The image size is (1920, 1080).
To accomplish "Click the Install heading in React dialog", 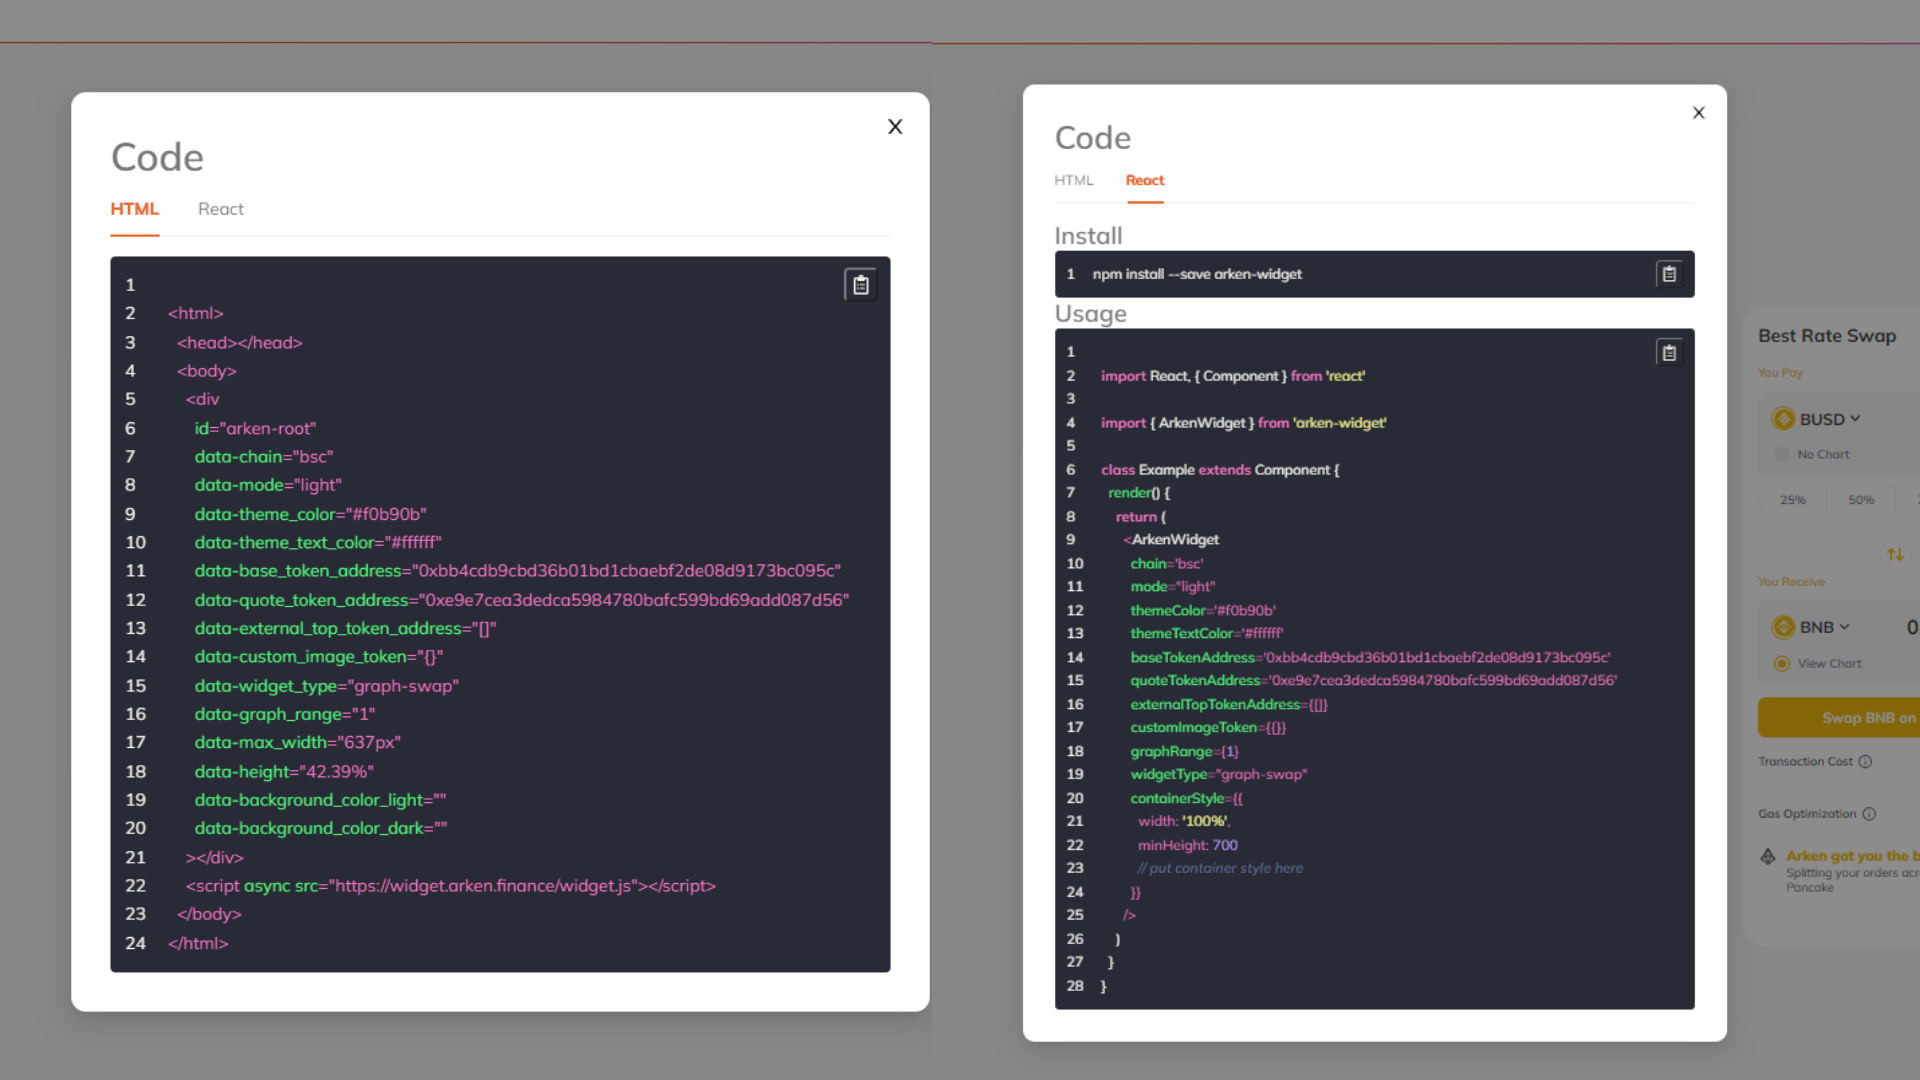I will (x=1088, y=236).
